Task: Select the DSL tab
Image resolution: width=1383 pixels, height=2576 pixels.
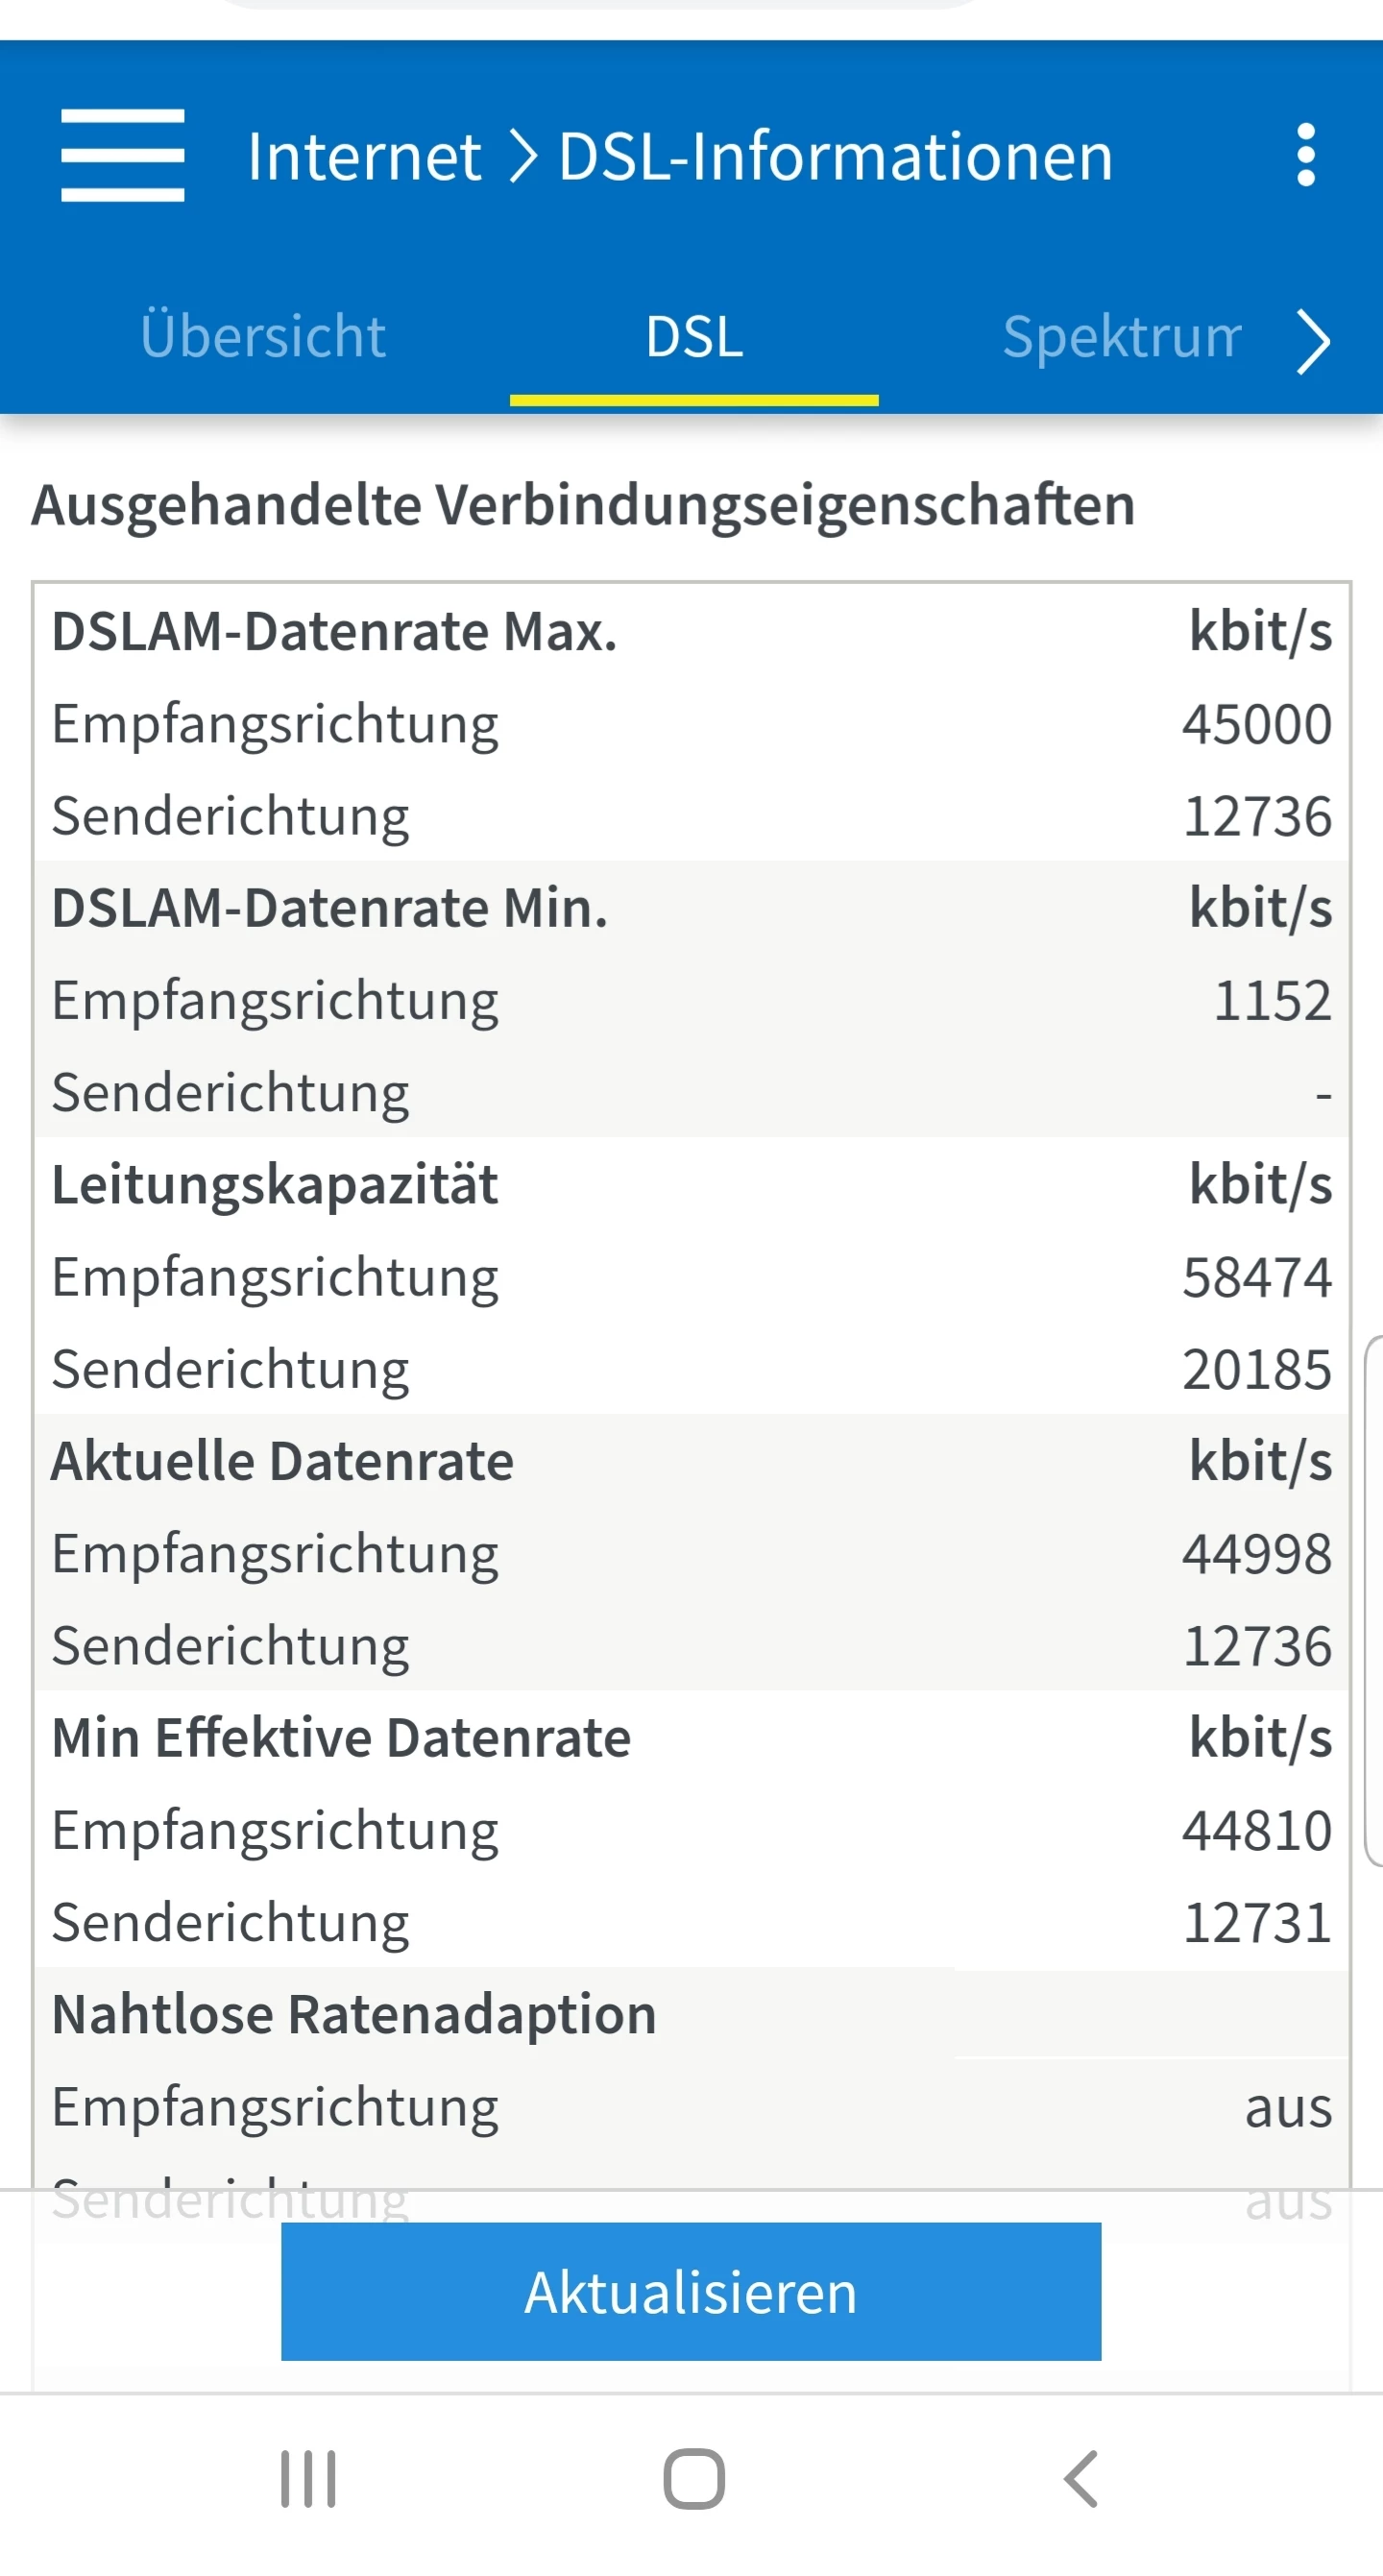Action: [x=694, y=337]
